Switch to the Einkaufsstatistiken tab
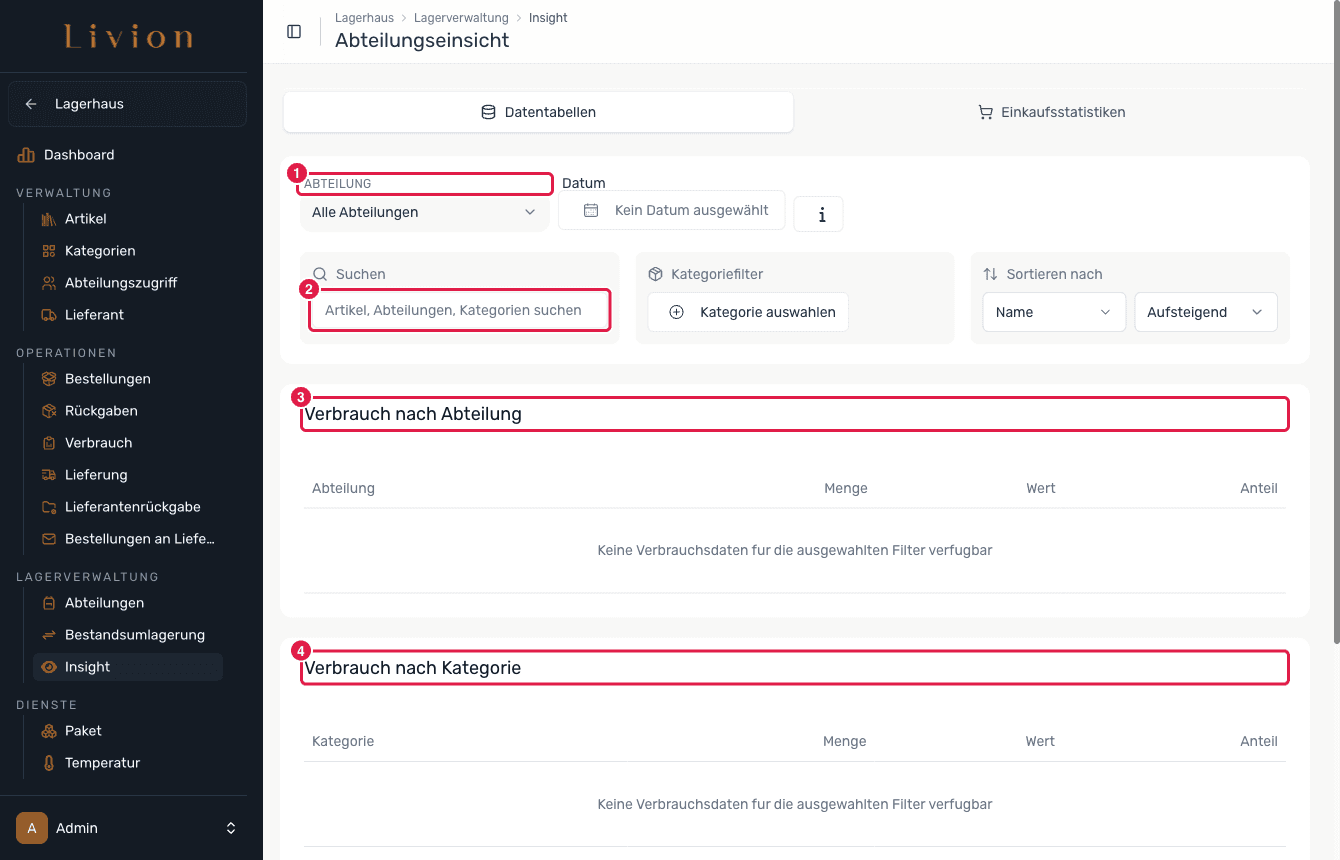1340x860 pixels. click(1051, 112)
